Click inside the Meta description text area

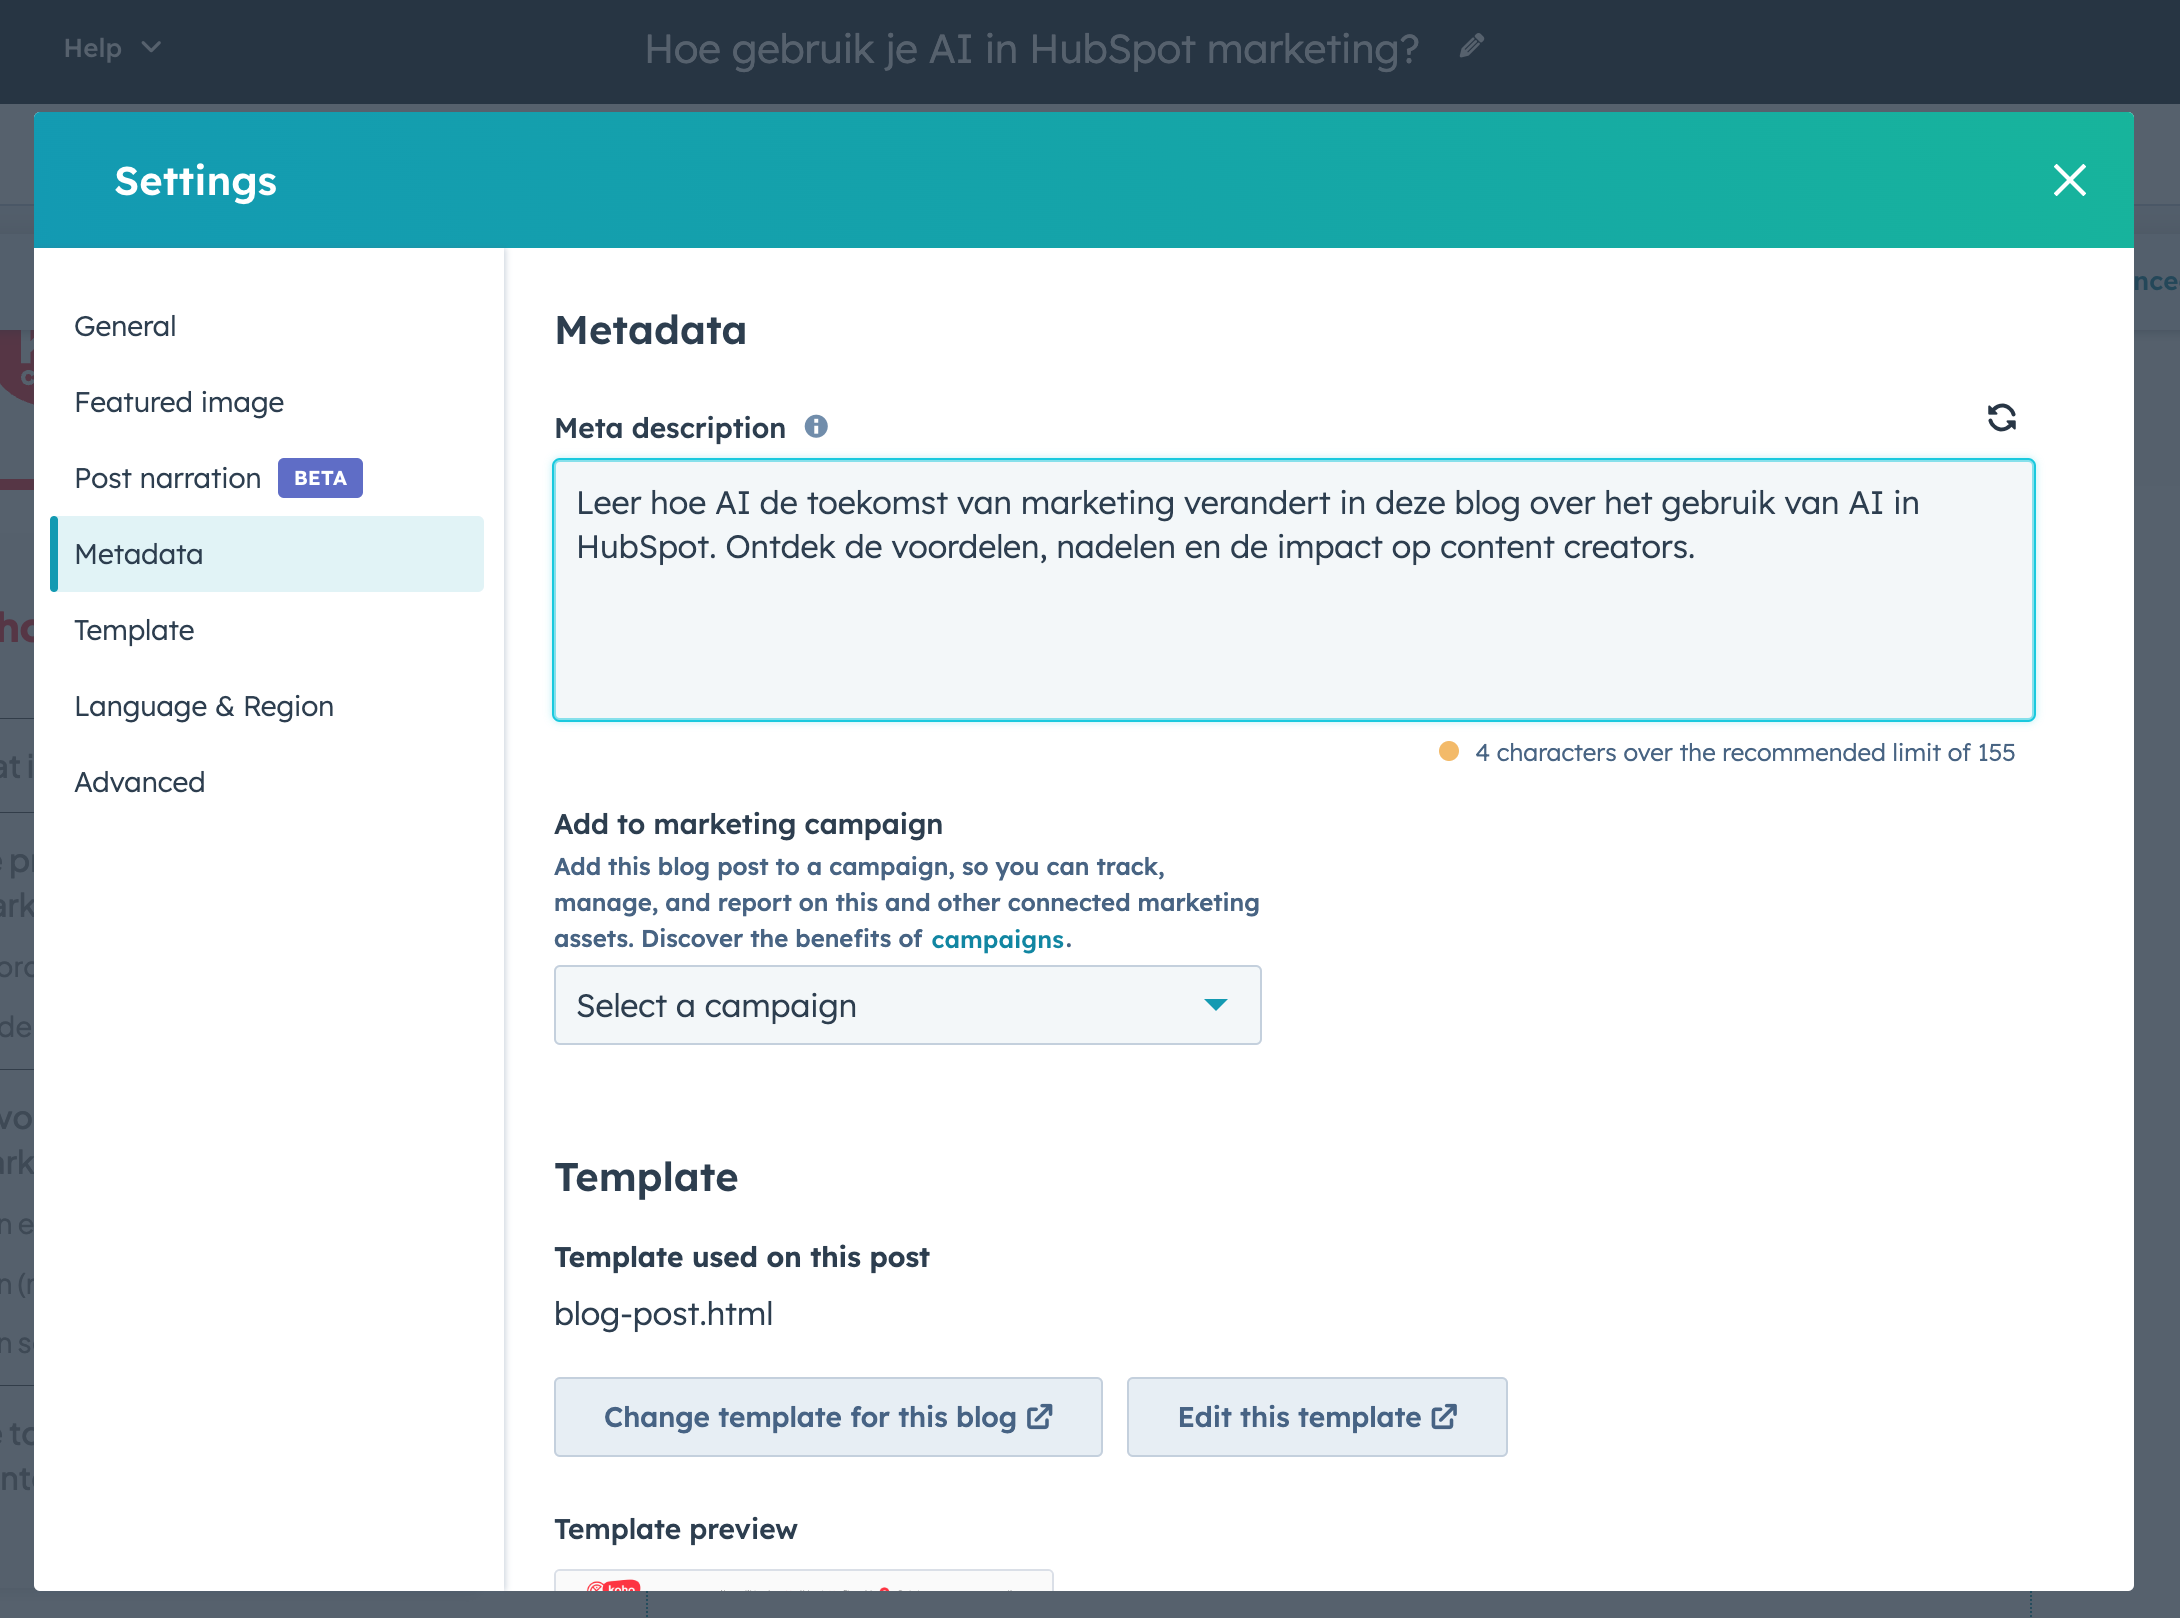(x=1294, y=590)
